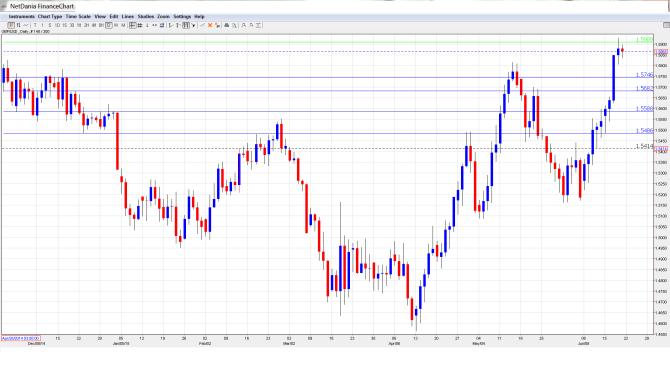The width and height of the screenshot is (670, 377).
Task: Click the faint line tool before orange X
Action: [203, 26]
